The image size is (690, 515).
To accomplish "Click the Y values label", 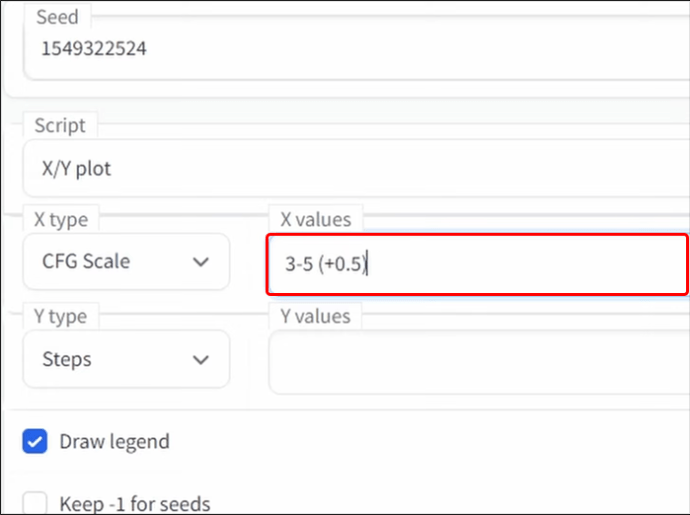I will [314, 316].
